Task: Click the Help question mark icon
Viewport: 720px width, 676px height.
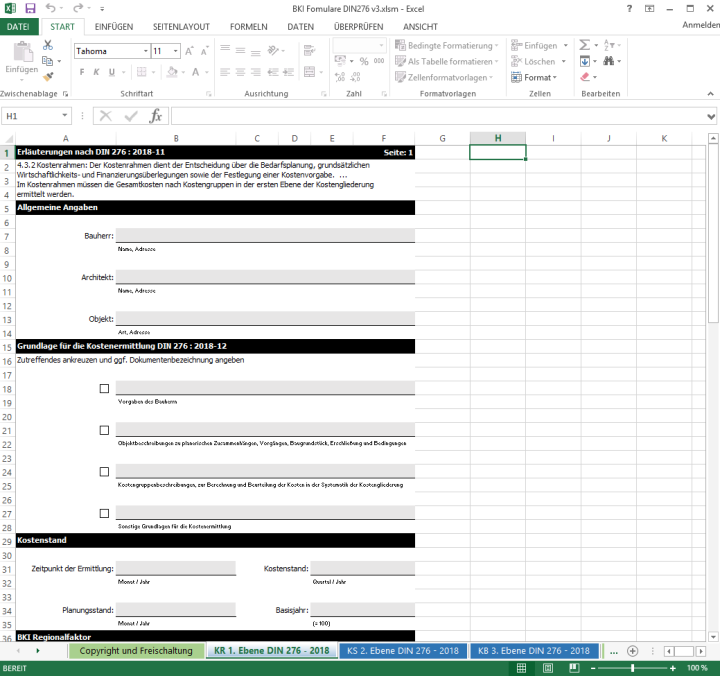Action: pyautogui.click(x=628, y=8)
